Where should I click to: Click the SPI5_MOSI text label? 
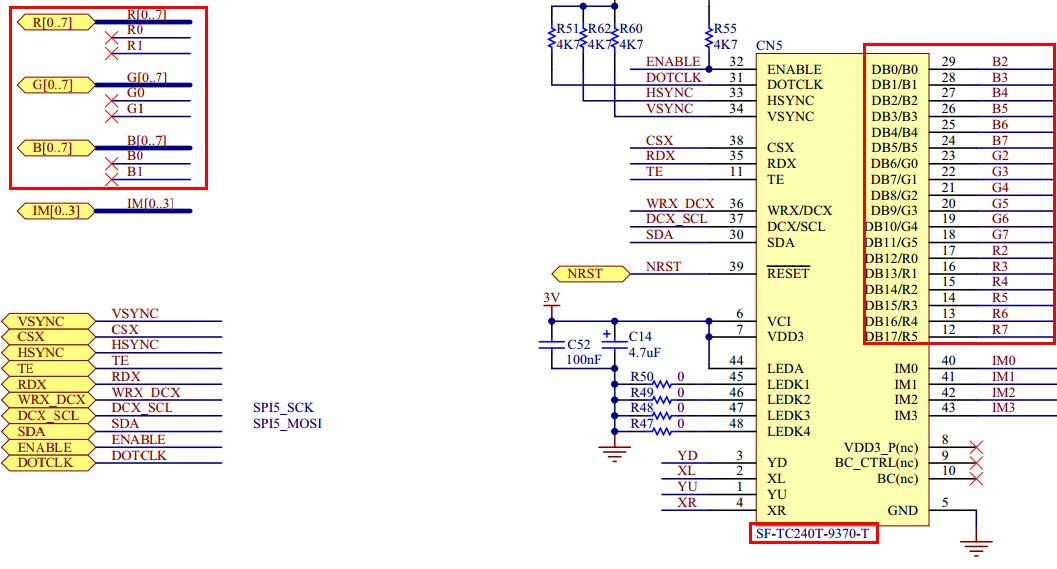287,423
